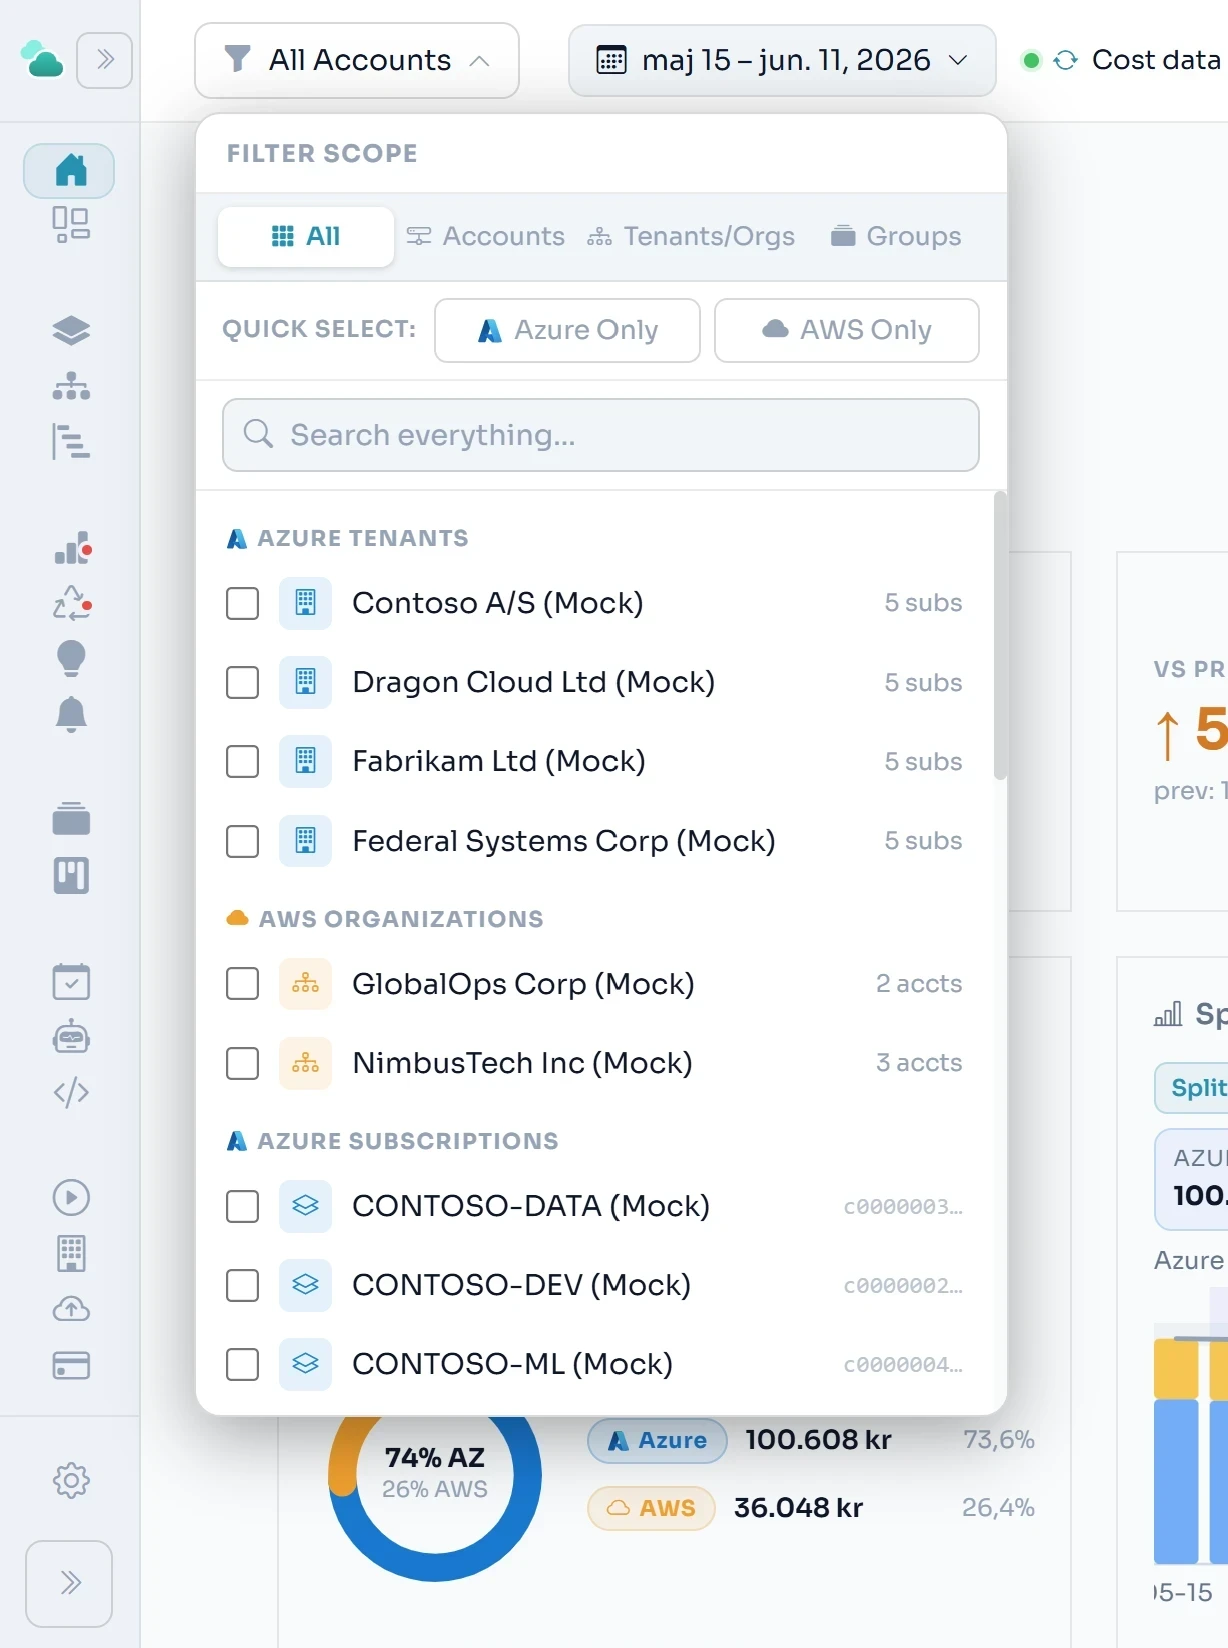Open the calendar check icon in sidebar
This screenshot has width=1228, height=1648.
click(71, 981)
